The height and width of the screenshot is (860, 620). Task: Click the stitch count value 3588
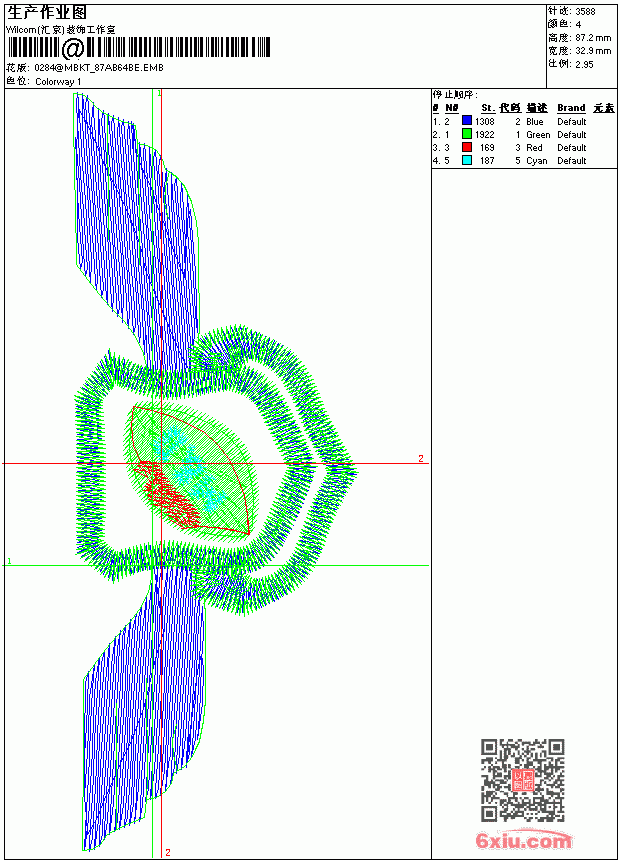[585, 11]
